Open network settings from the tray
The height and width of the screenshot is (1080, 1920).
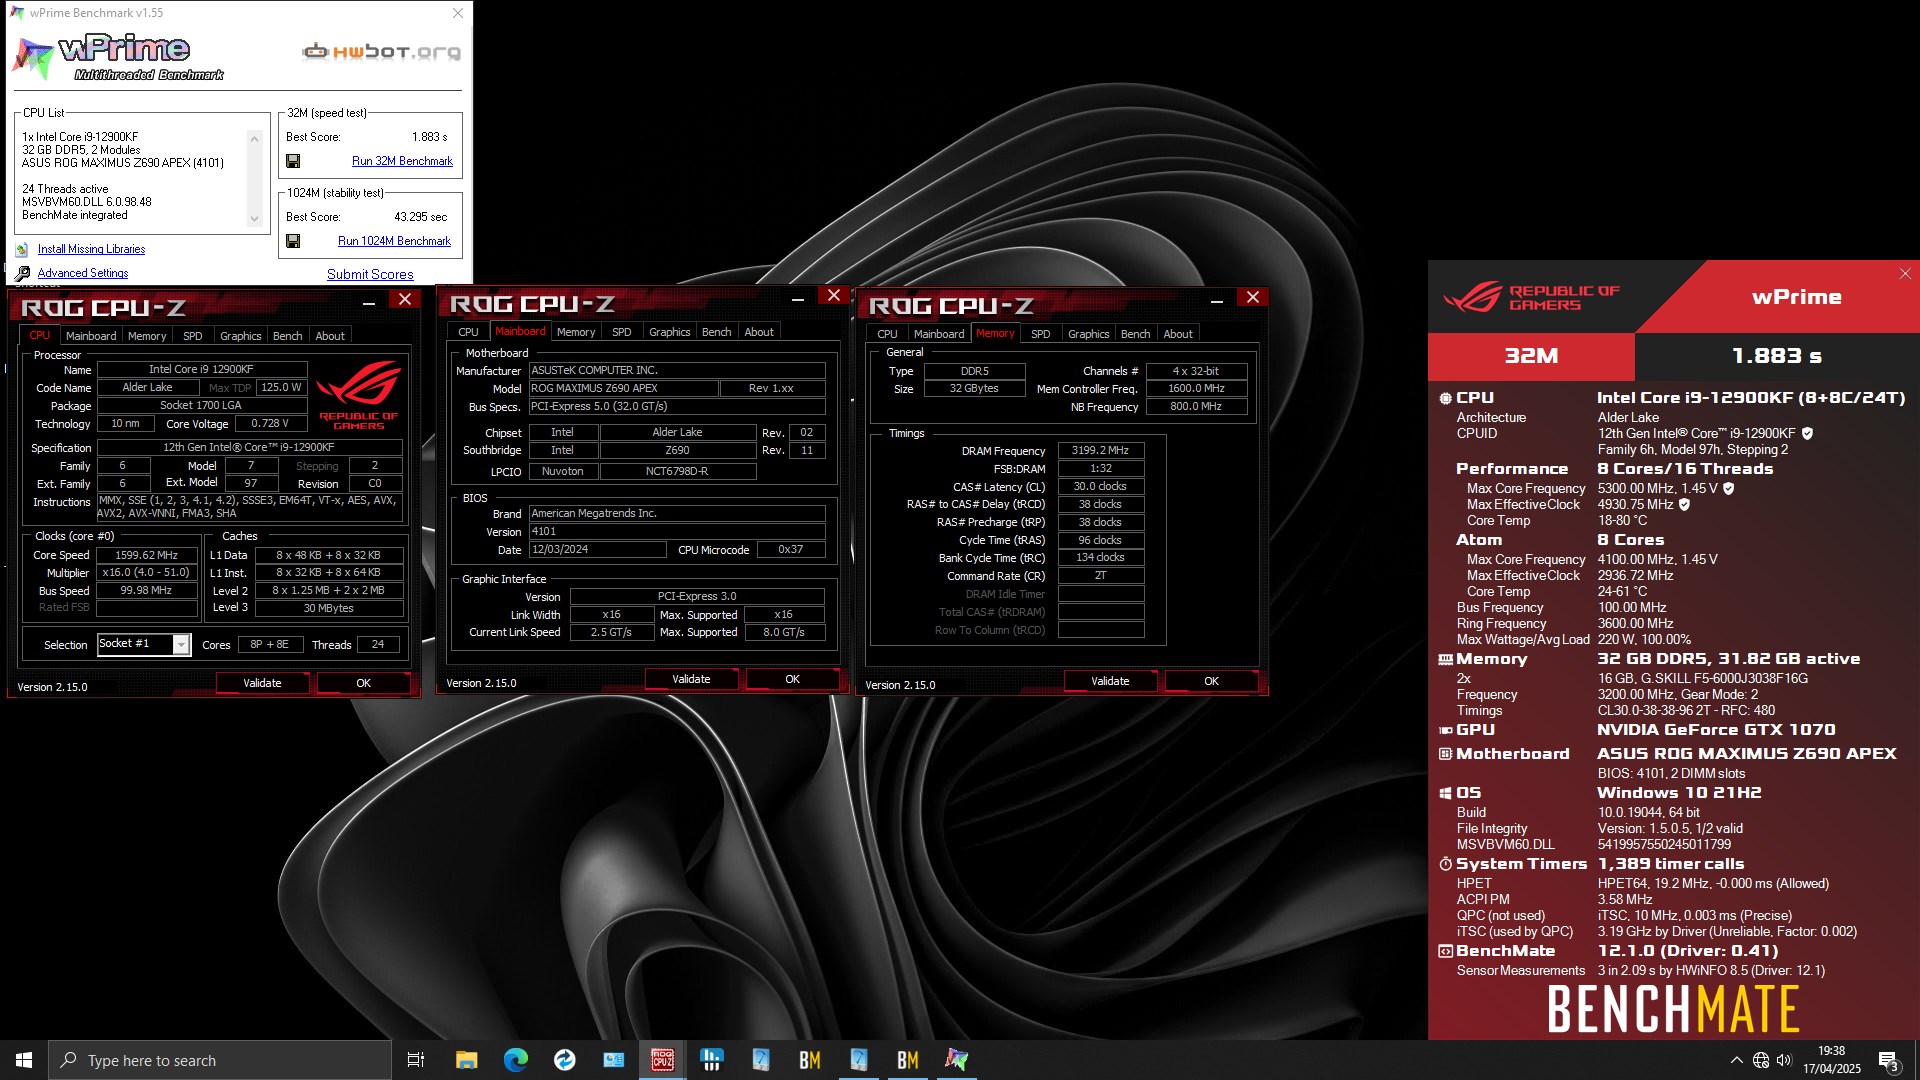point(1761,1060)
